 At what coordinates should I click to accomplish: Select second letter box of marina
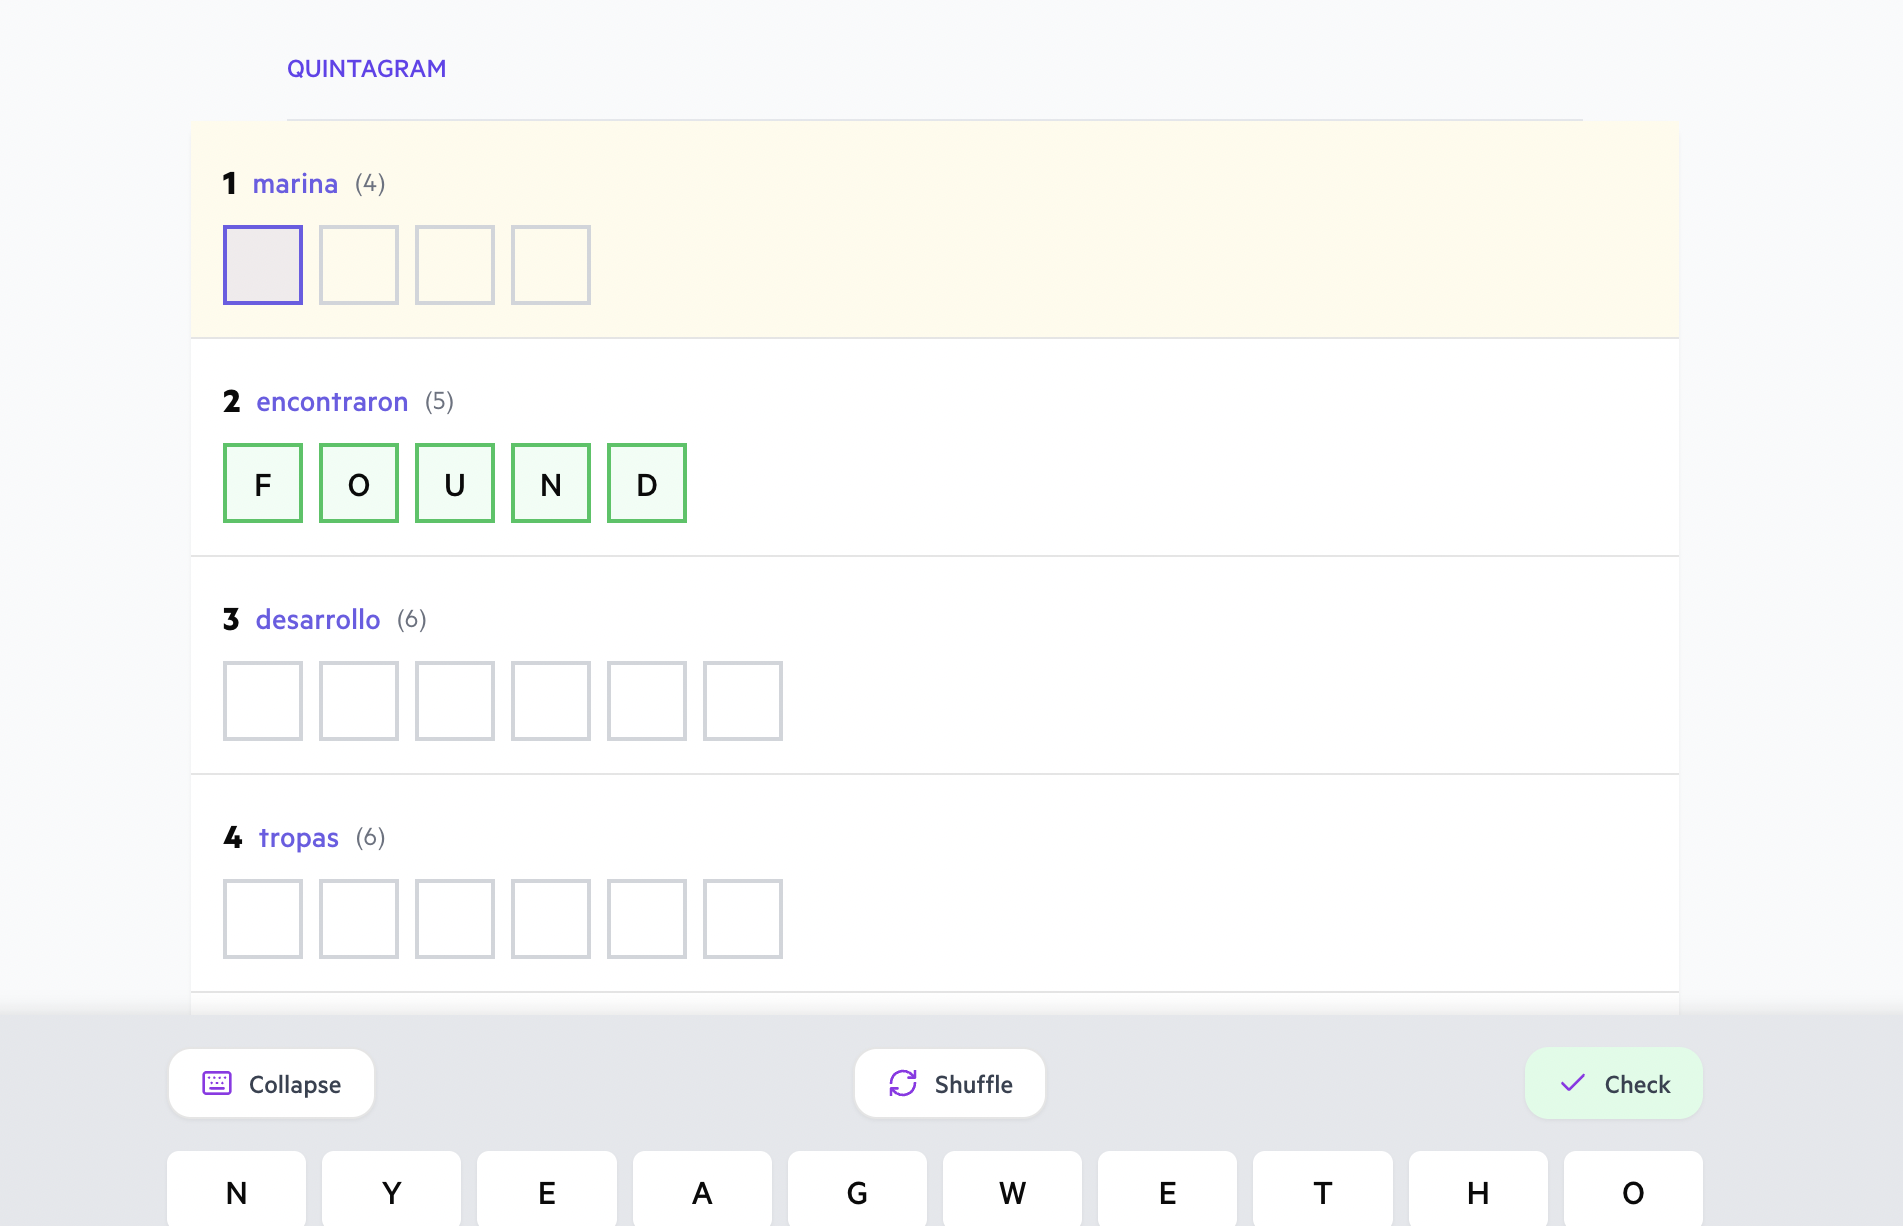[359, 265]
